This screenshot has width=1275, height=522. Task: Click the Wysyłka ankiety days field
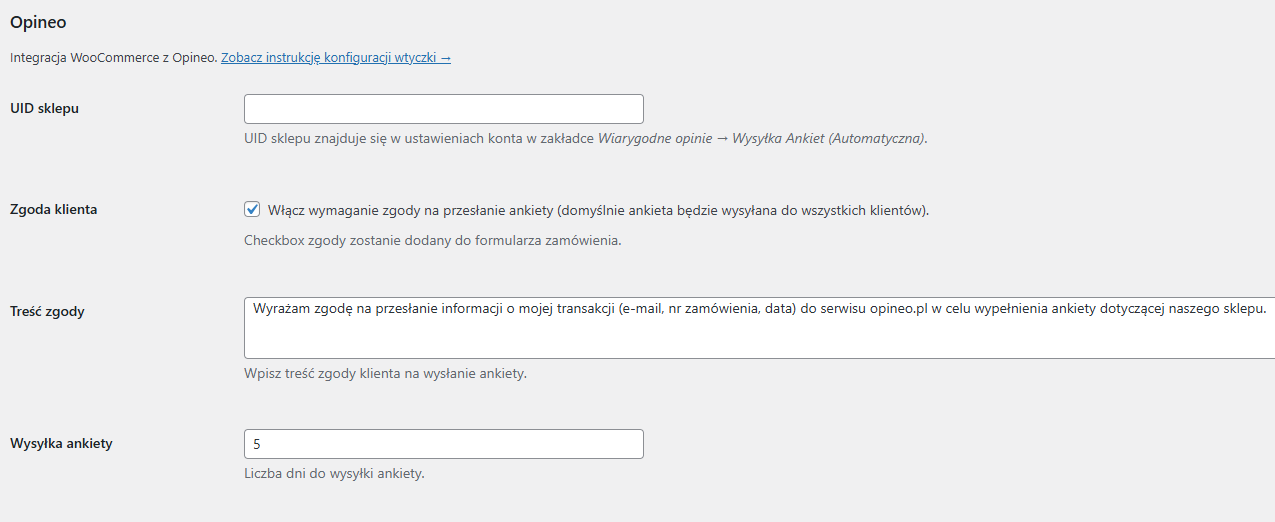point(443,444)
